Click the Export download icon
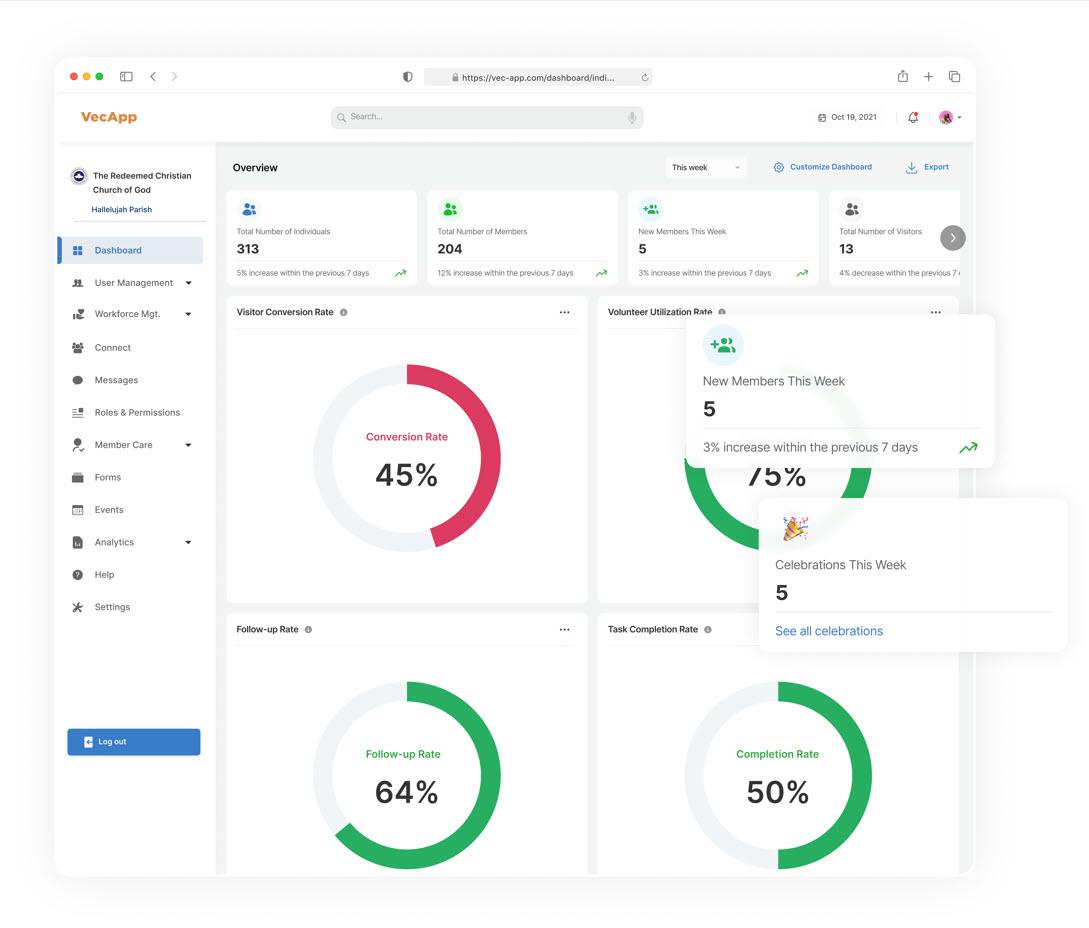The image size is (1089, 928). (911, 168)
